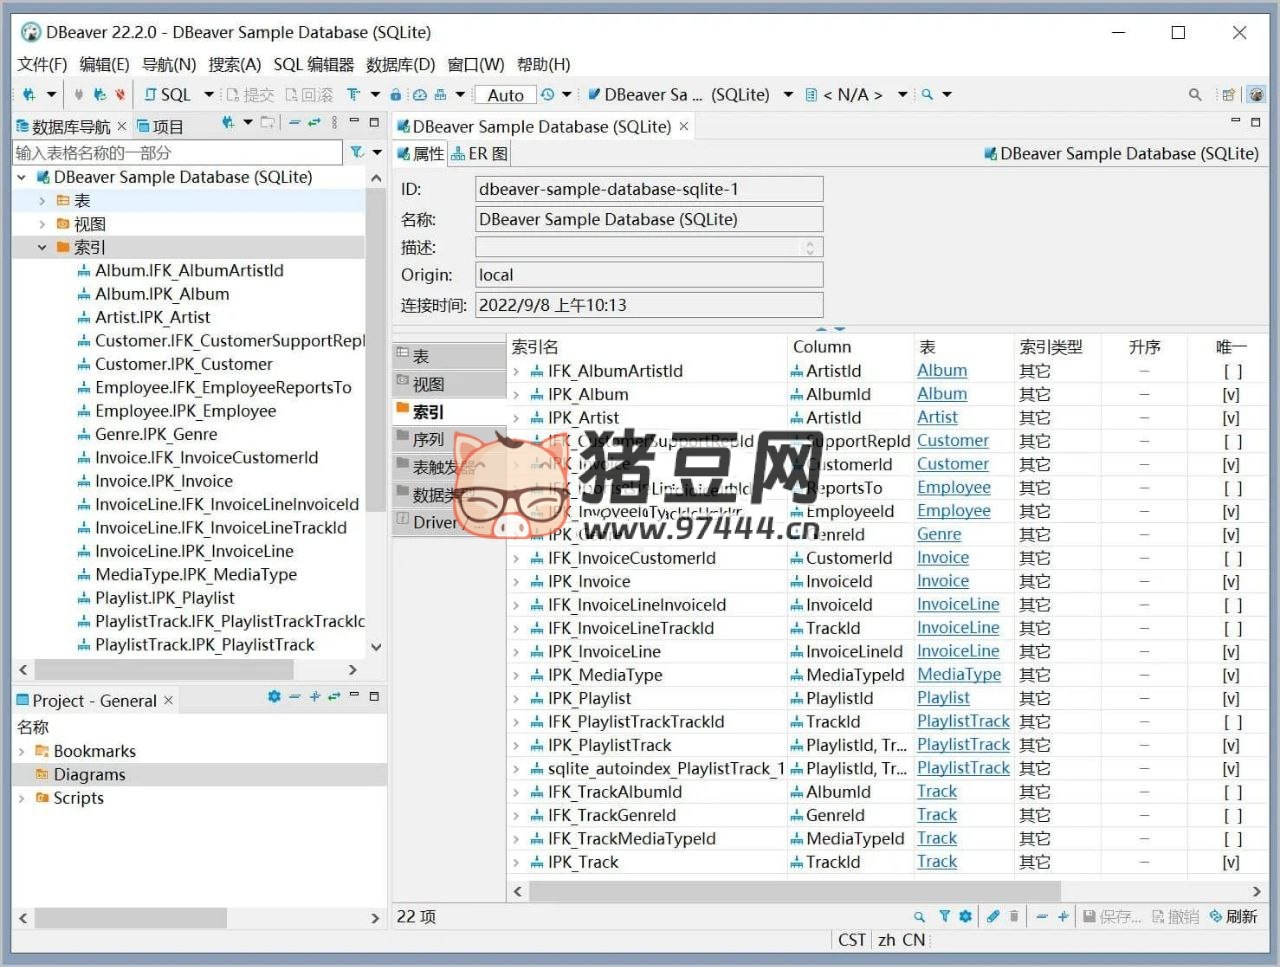The height and width of the screenshot is (967, 1280).
Task: Open the 数据库(D) menu
Action: click(x=400, y=65)
